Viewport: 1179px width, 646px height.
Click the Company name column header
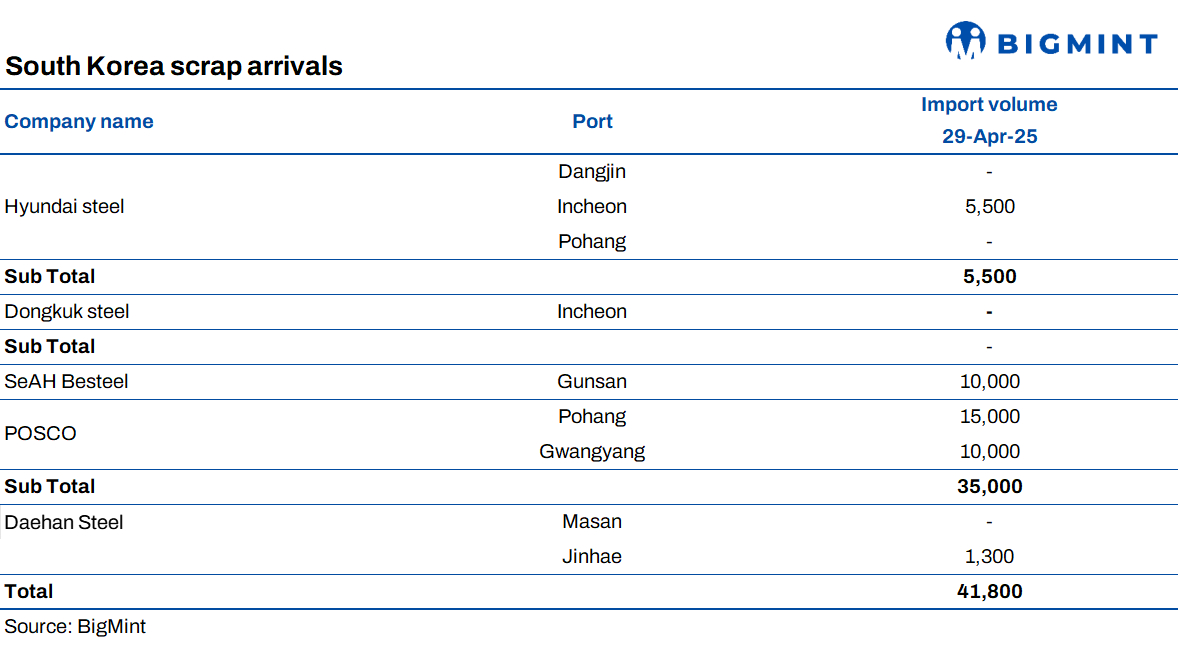tap(79, 122)
